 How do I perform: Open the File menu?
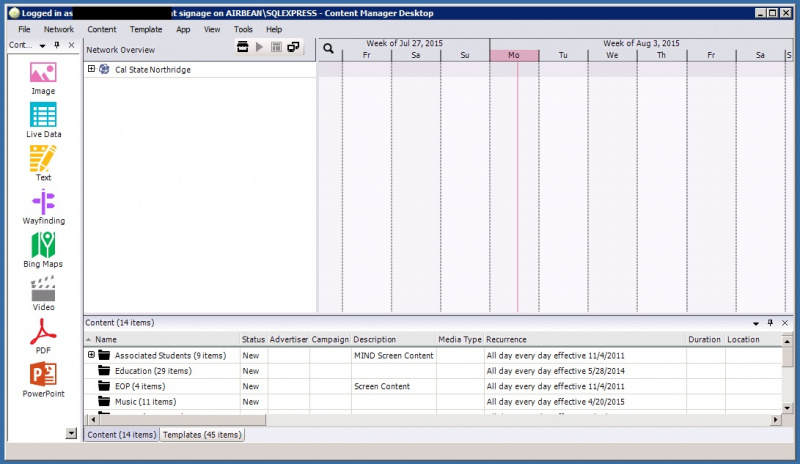(x=24, y=29)
